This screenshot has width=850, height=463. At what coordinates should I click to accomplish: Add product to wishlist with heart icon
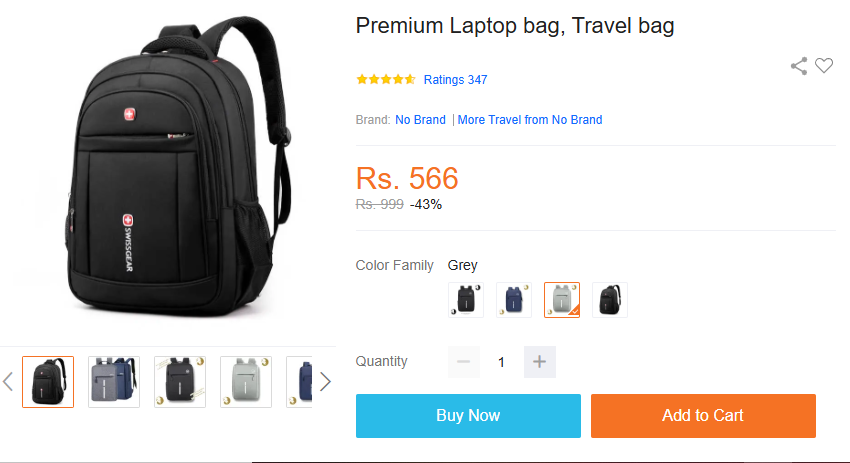(824, 66)
